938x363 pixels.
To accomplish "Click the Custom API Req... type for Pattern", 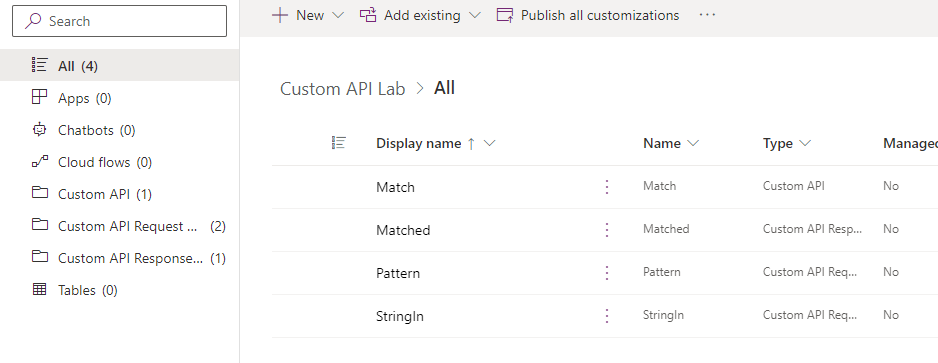I will [810, 272].
